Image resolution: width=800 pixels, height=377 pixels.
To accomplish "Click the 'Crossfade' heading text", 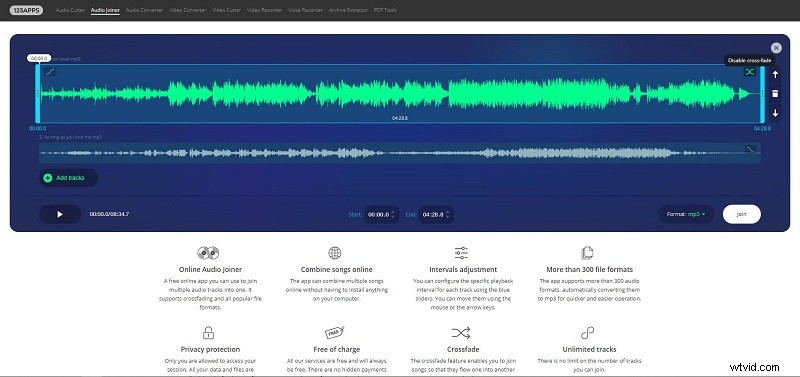I will coord(463,349).
